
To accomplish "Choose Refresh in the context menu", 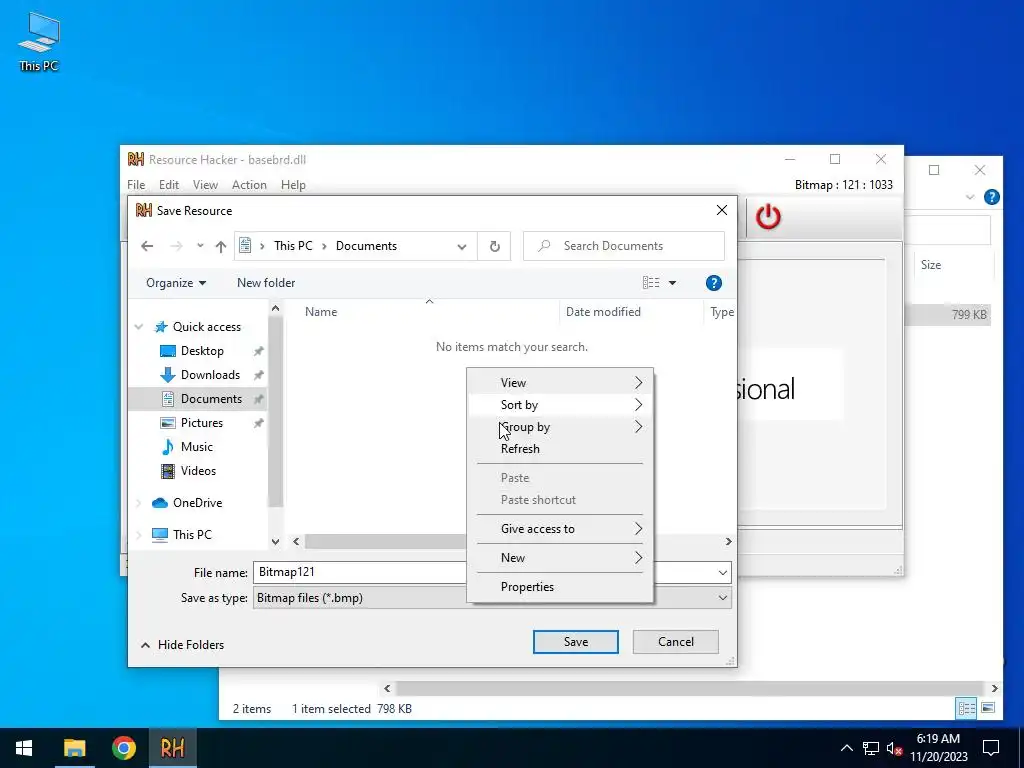I will [x=561, y=449].
